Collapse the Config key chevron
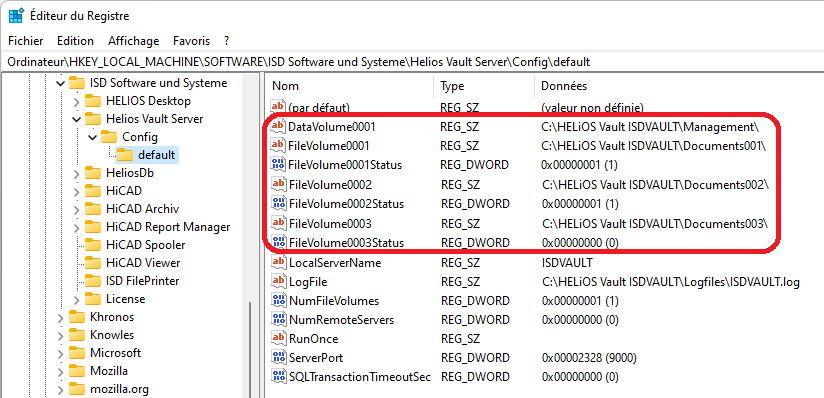 point(93,137)
